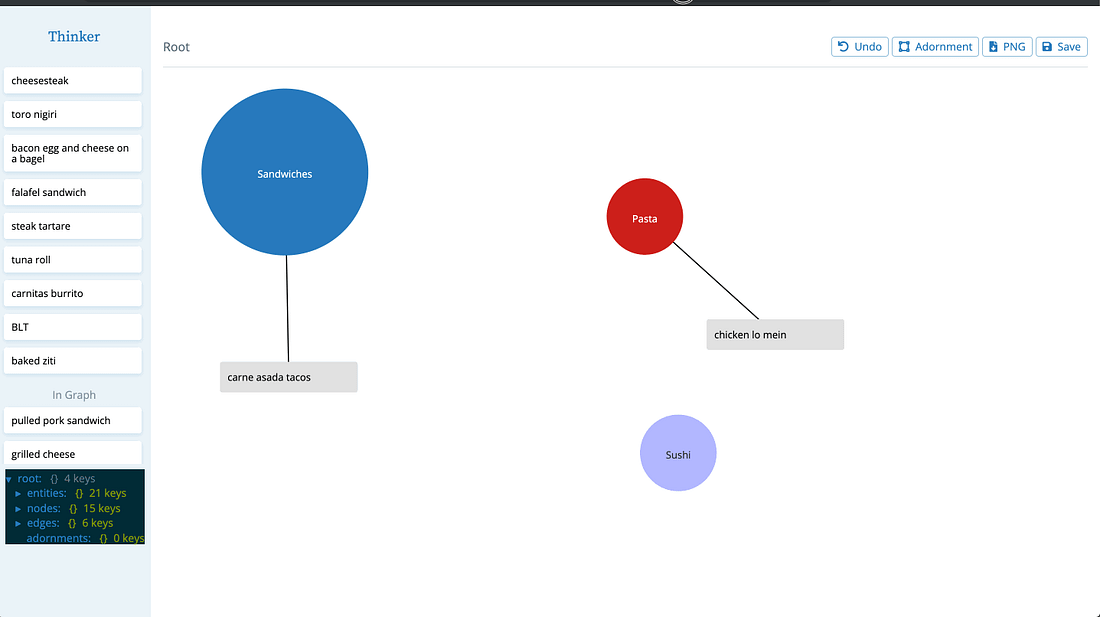1100x617 pixels.
Task: Select the blue Sandwiches circle node
Action: [285, 173]
